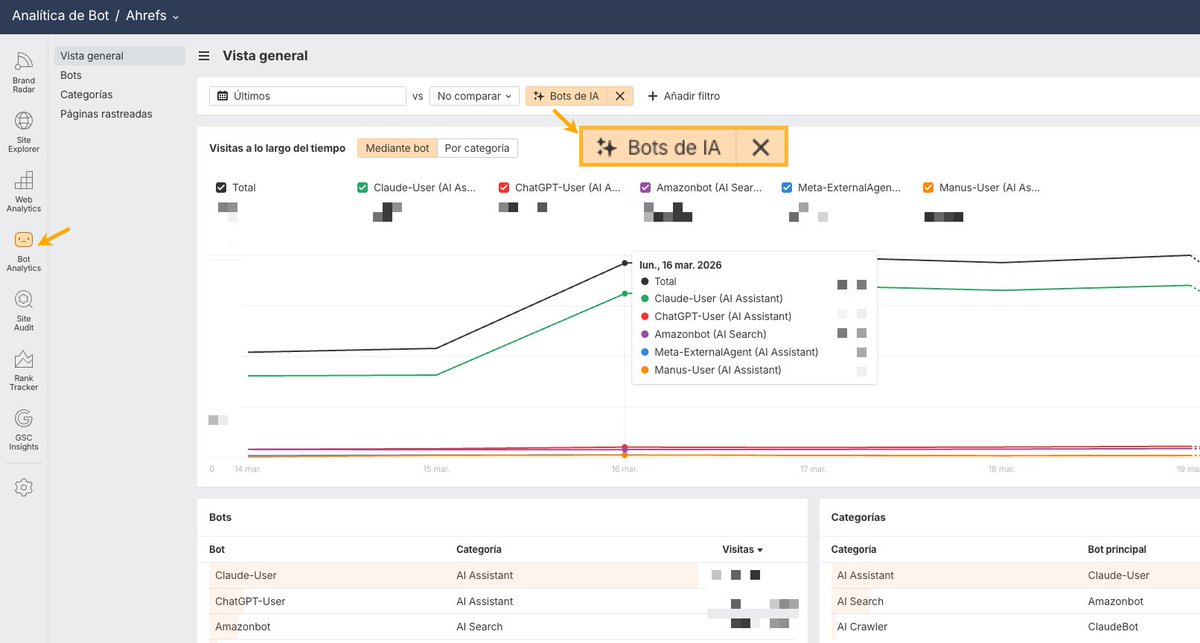Open settings gear in the sidebar
This screenshot has width=1200, height=643.
tap(24, 487)
